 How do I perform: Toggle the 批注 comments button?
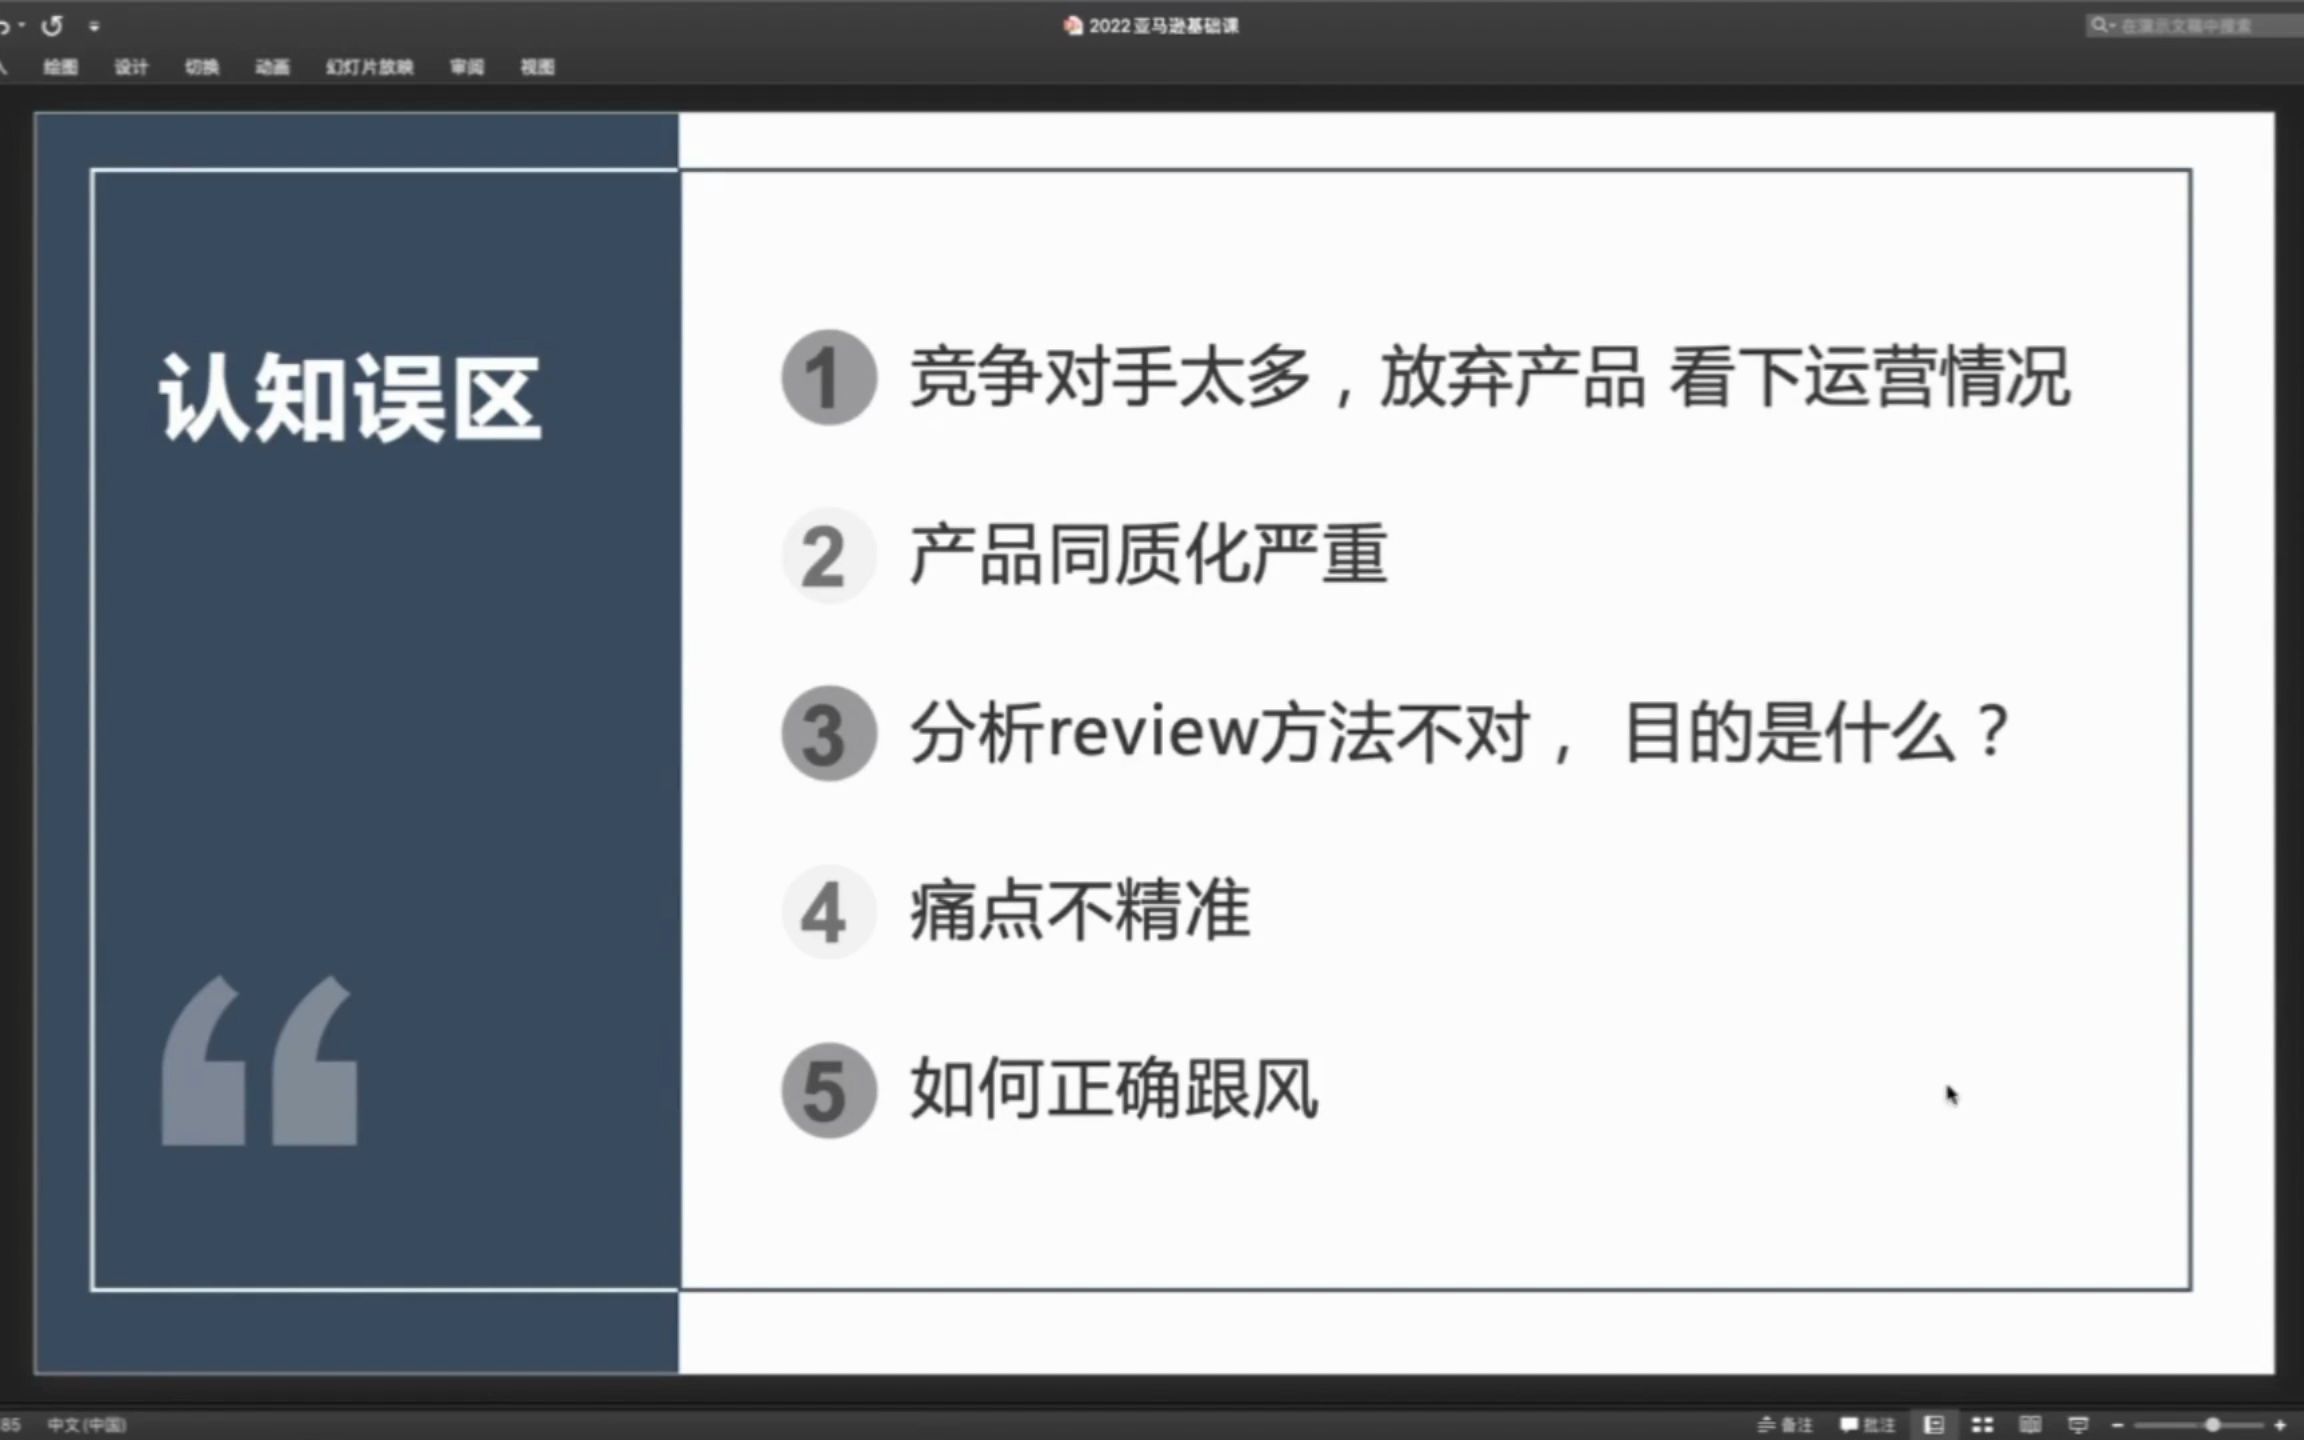pos(1867,1424)
